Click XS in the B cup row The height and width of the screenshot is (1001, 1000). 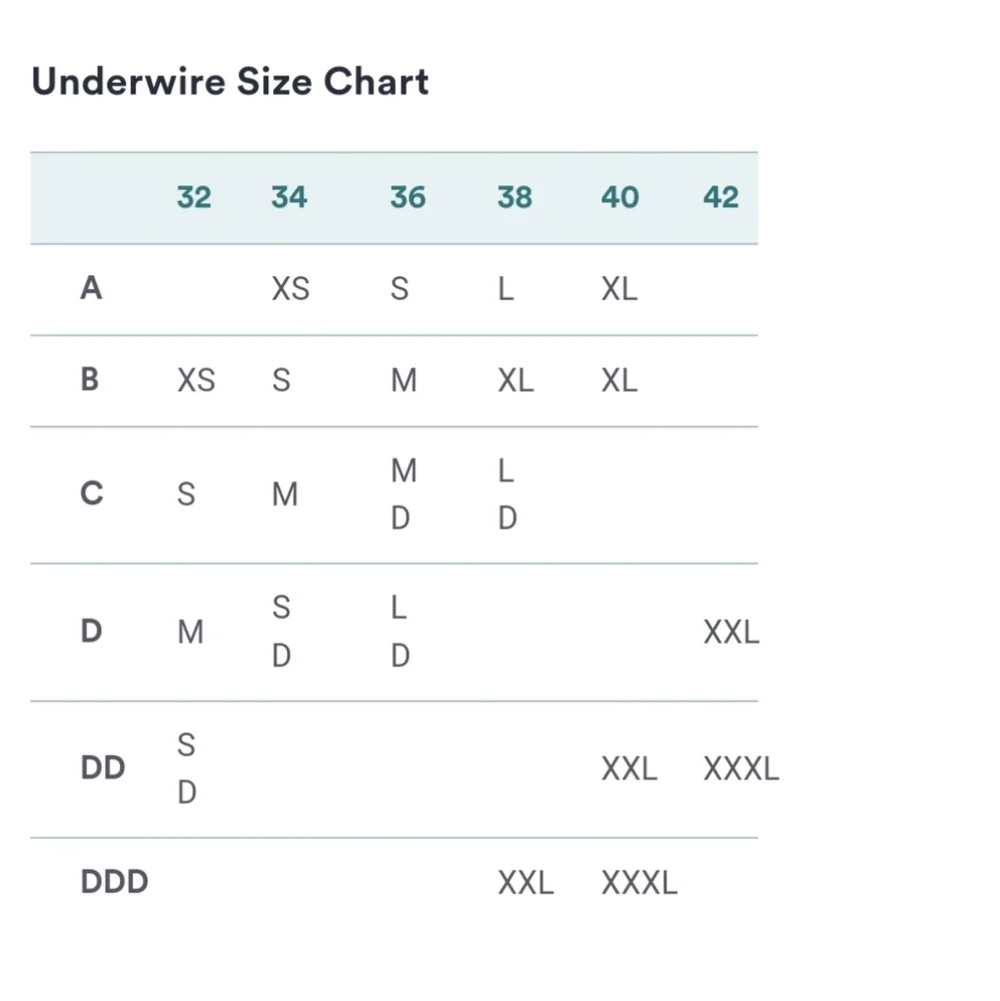tap(196, 380)
